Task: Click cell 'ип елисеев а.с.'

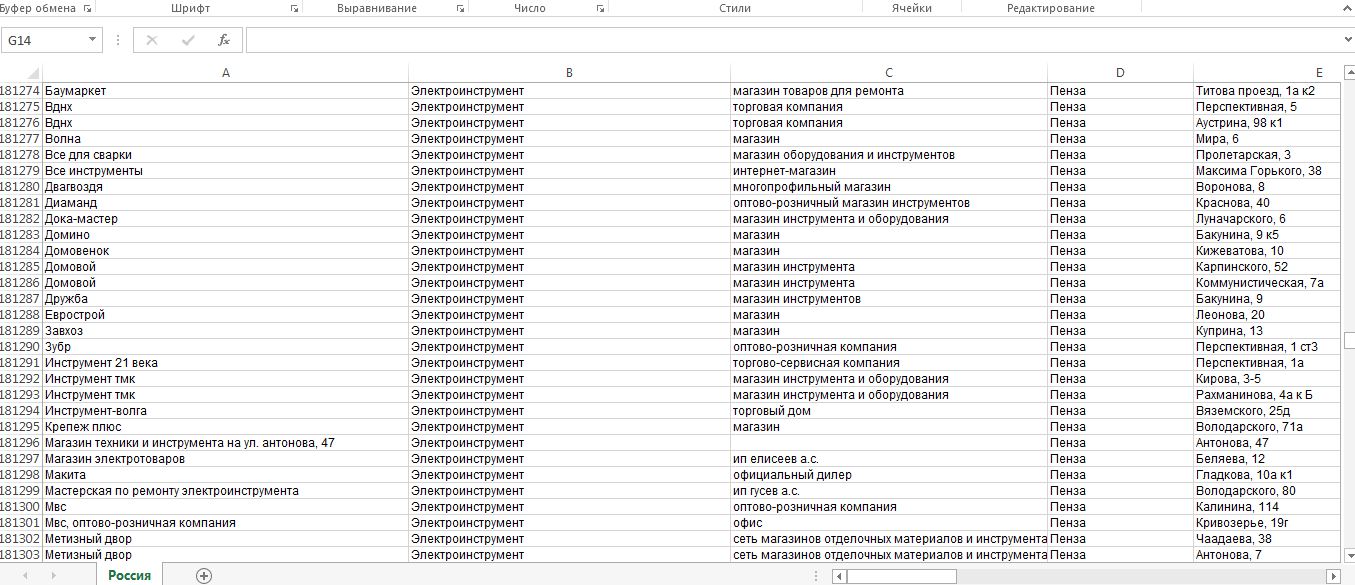Action: (888, 459)
